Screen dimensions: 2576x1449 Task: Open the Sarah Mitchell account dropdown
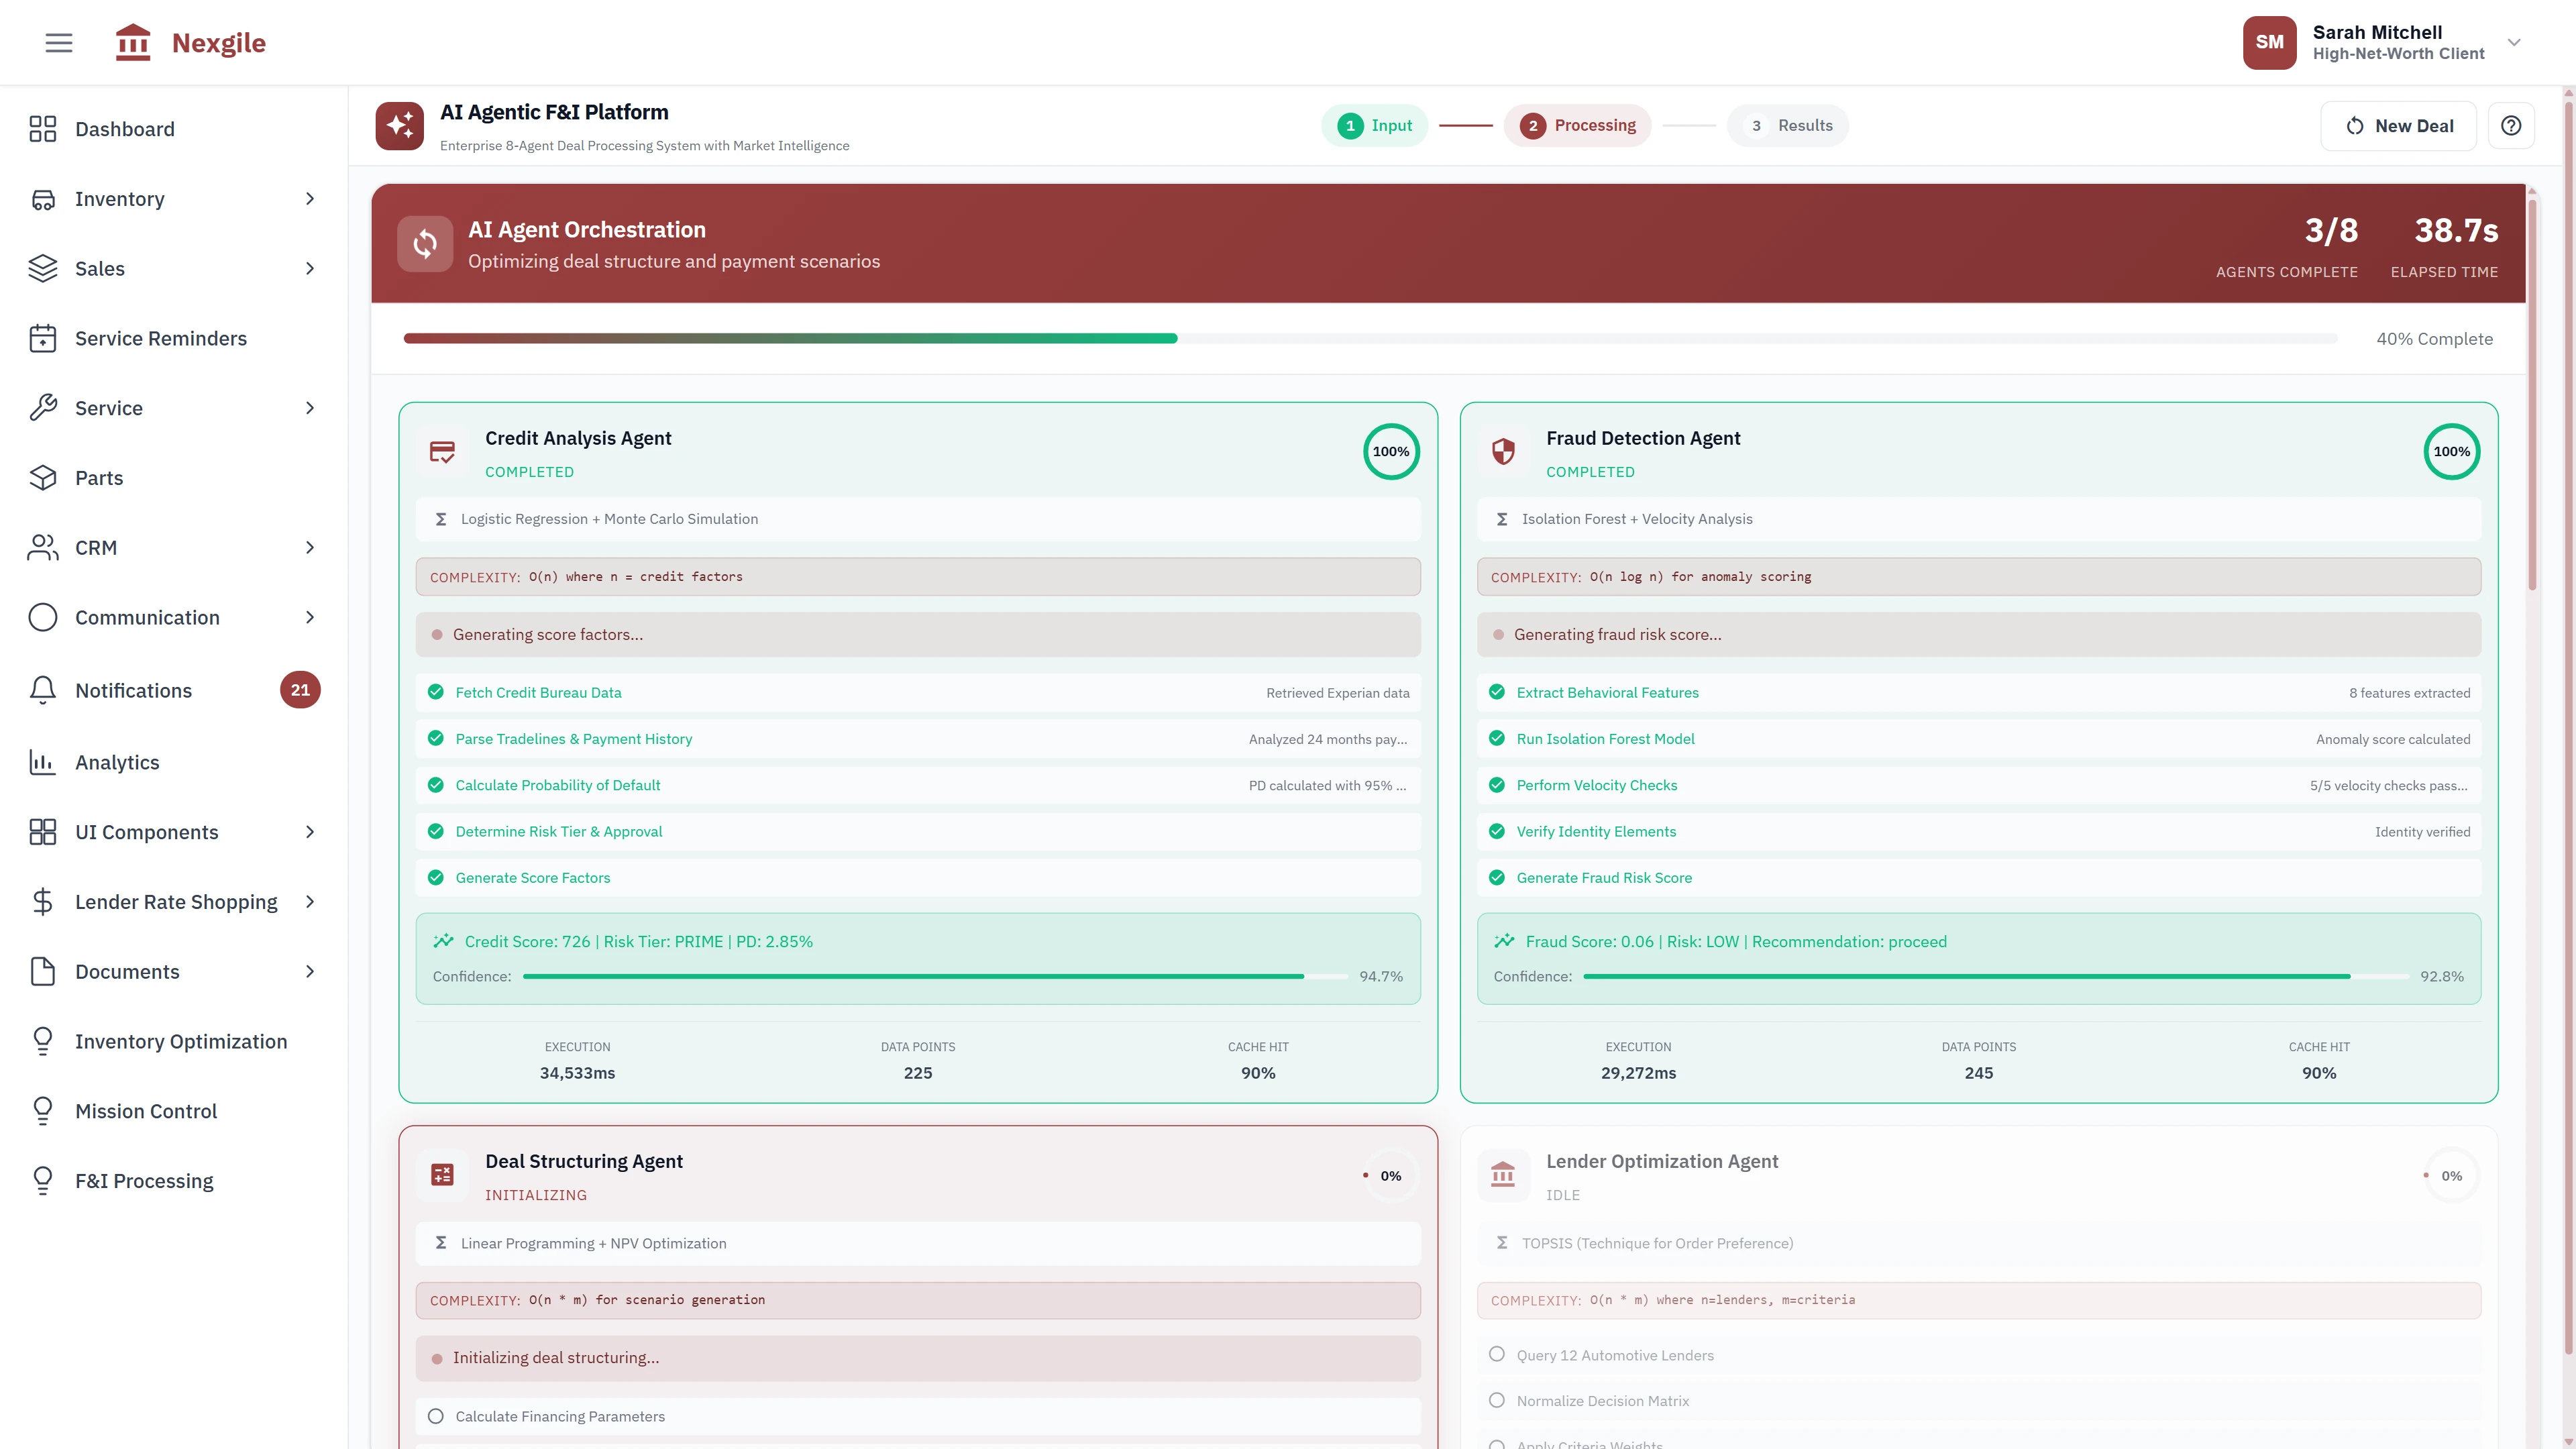click(x=2513, y=42)
